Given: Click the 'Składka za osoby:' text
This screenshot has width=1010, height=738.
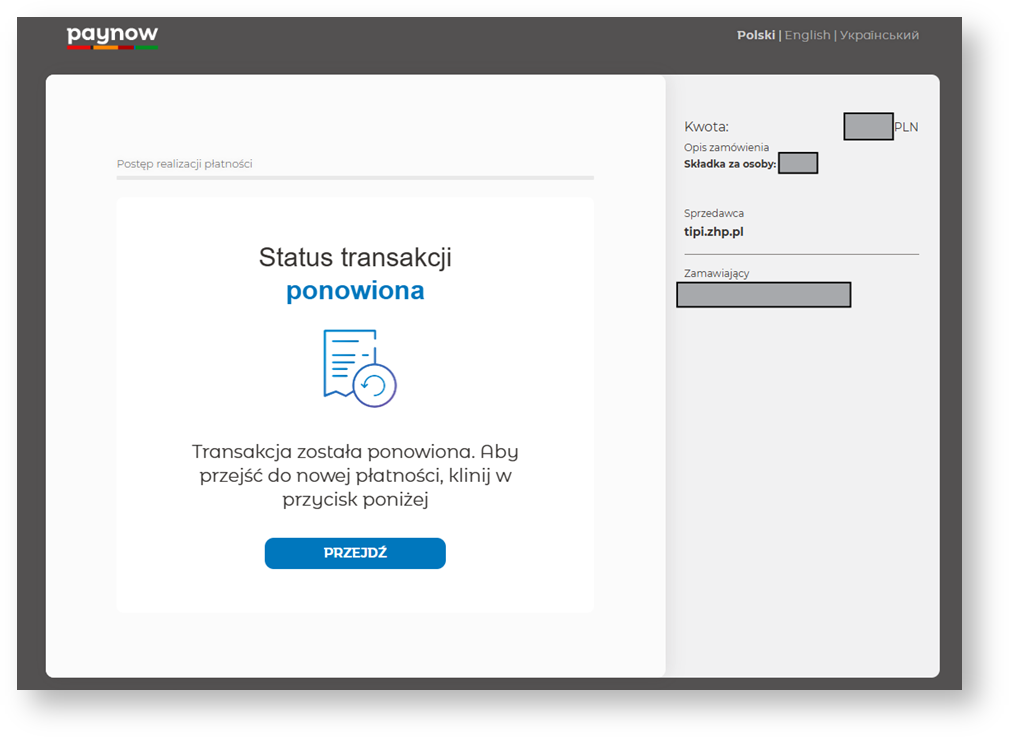Looking at the screenshot, I should pyautogui.click(x=730, y=164).
